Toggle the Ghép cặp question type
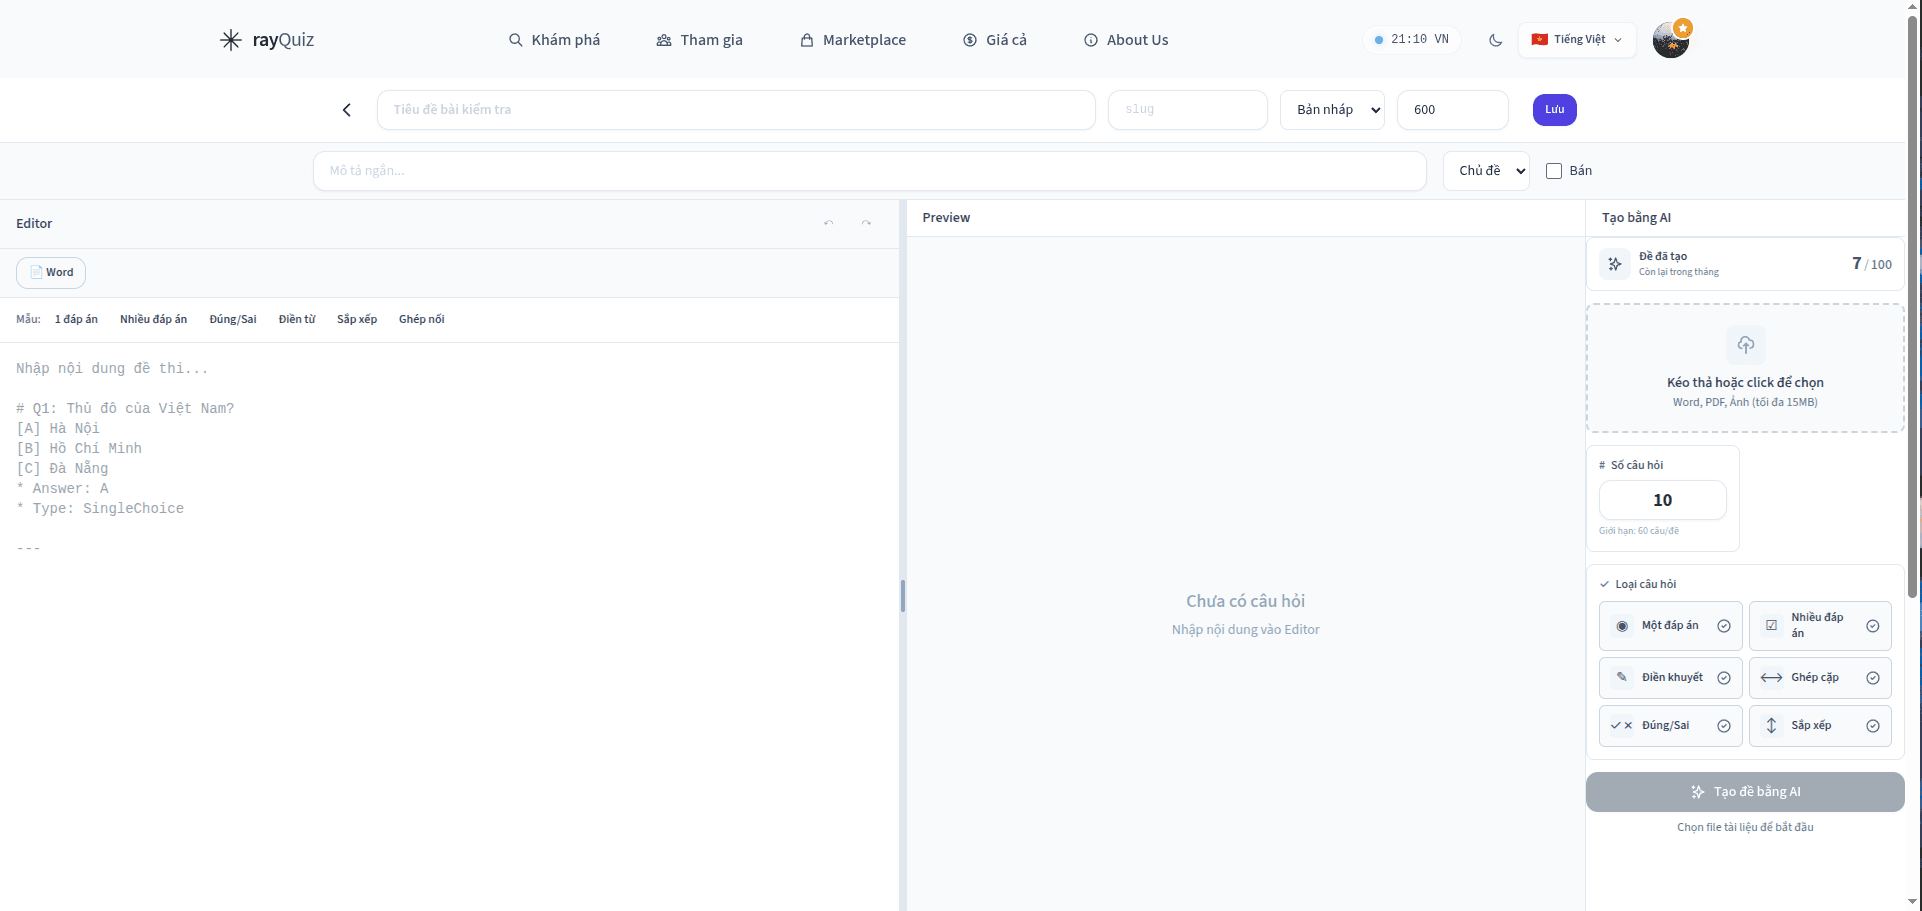 (1820, 678)
